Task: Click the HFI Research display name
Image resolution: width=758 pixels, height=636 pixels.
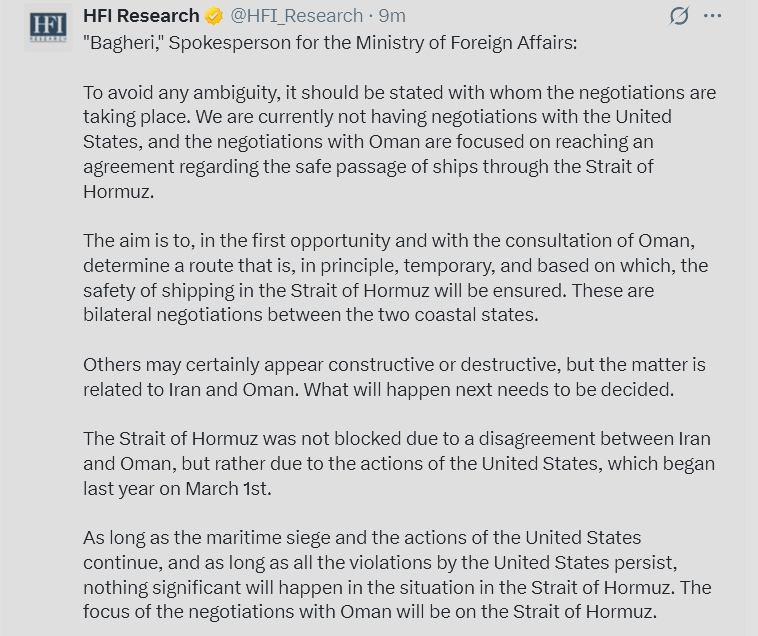Action: click(141, 16)
